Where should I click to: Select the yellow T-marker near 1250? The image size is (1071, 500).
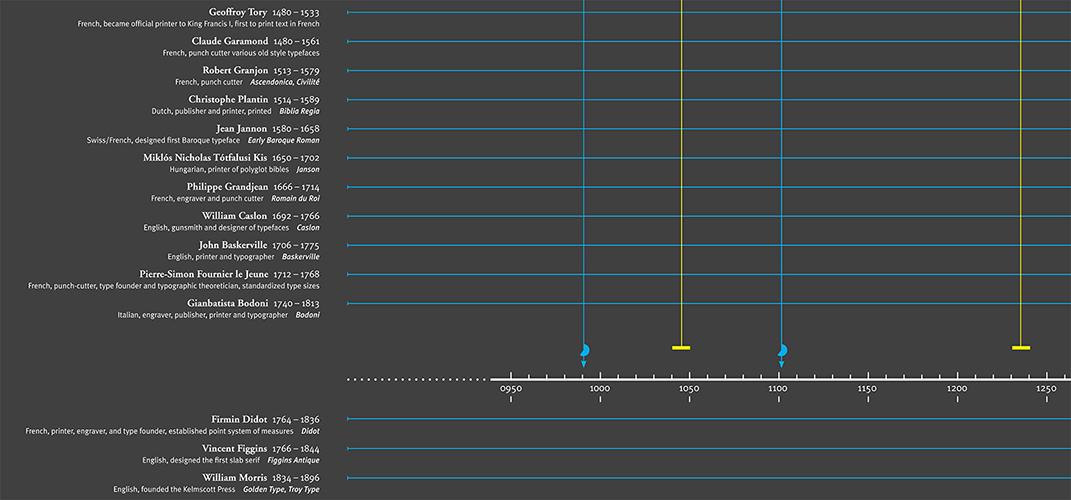(1021, 347)
